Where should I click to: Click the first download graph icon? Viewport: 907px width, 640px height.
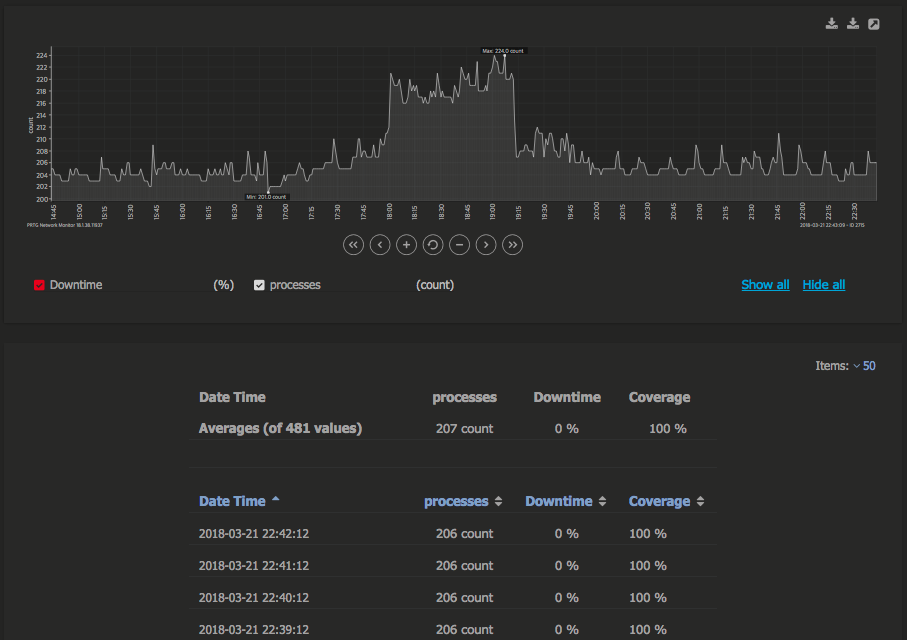tap(831, 23)
